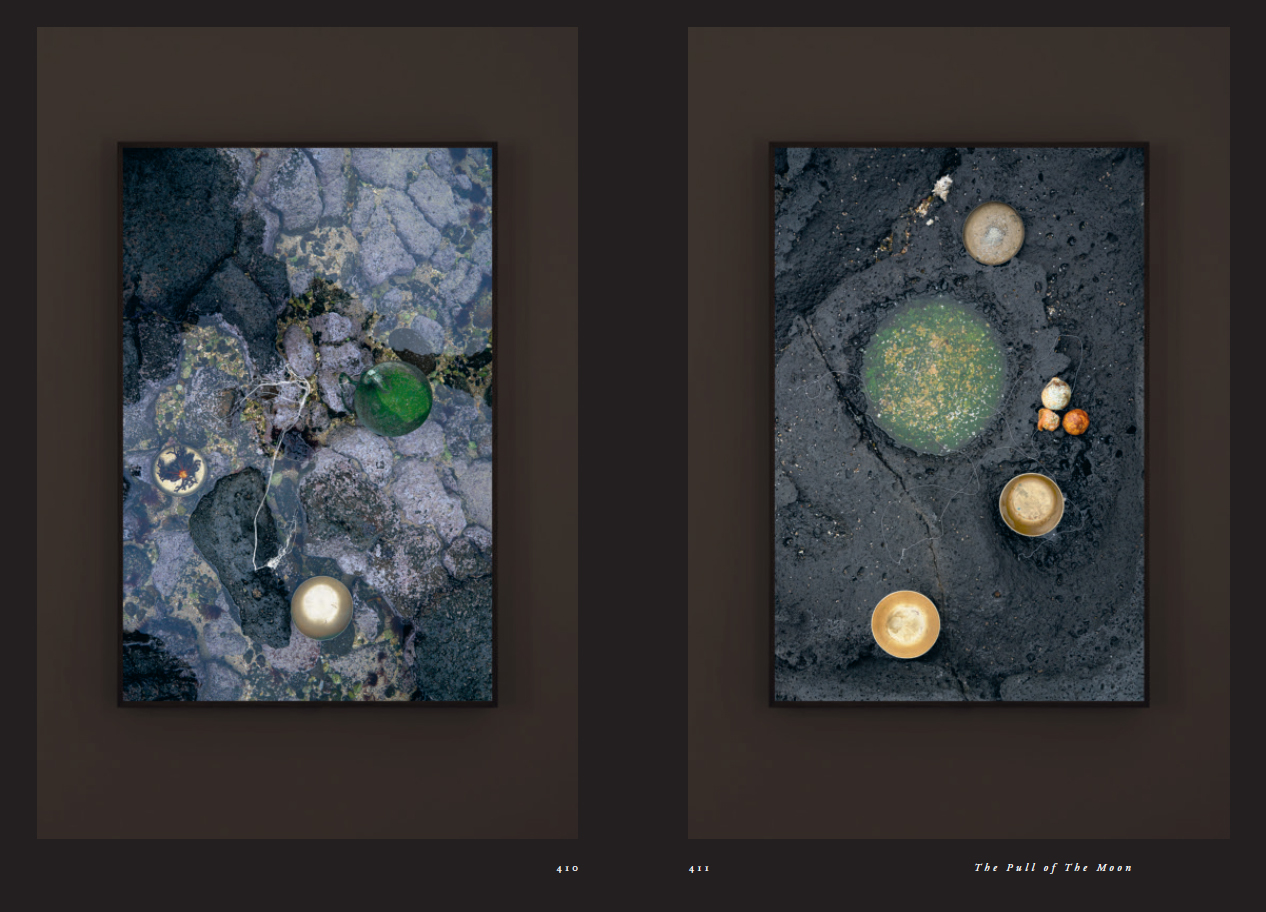Click "The Pull of The Moon" title
This screenshot has height=912, width=1266.
(1053, 868)
